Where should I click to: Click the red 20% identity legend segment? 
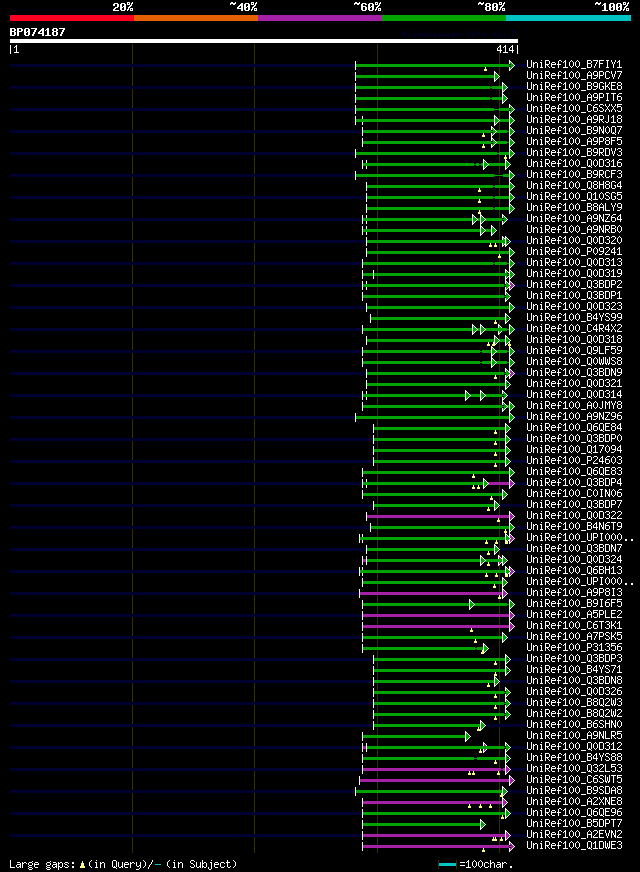72,18
